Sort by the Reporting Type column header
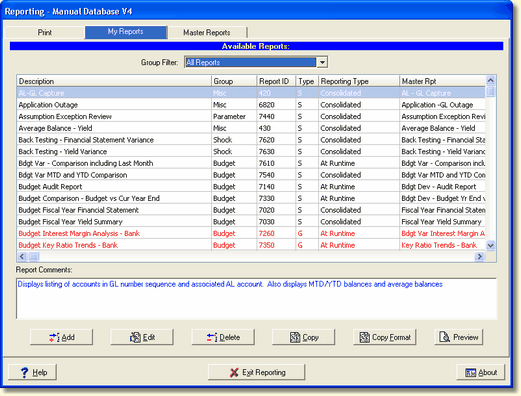Screen dimensions: 521x396 359,81
